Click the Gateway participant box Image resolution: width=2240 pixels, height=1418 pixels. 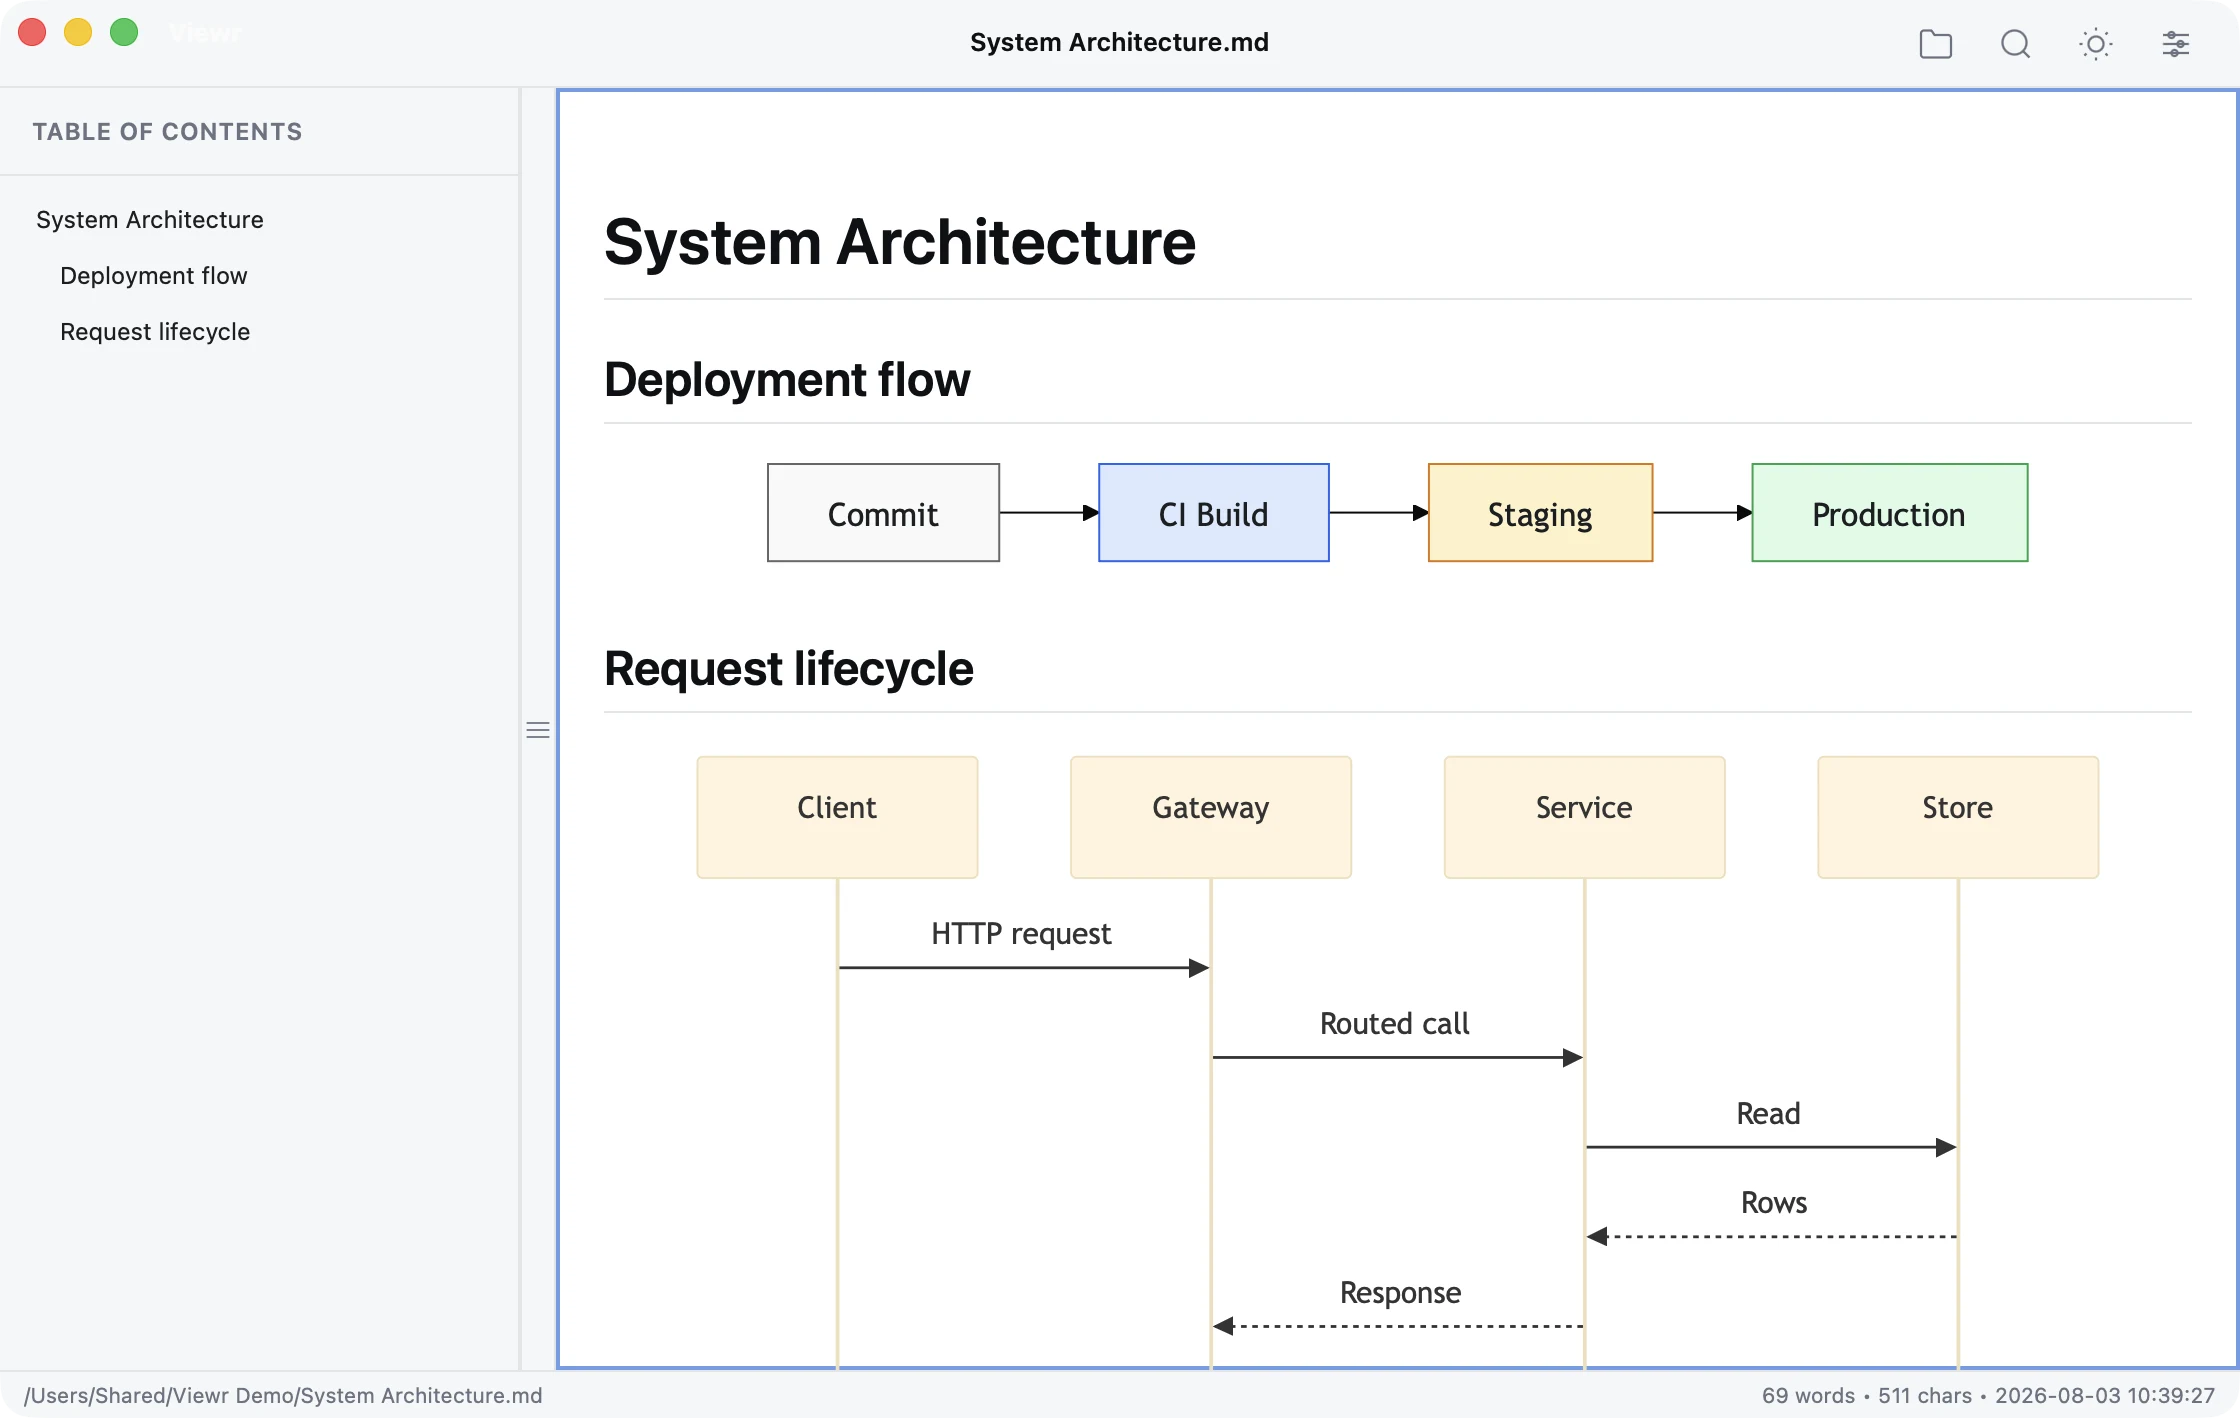[x=1211, y=817]
